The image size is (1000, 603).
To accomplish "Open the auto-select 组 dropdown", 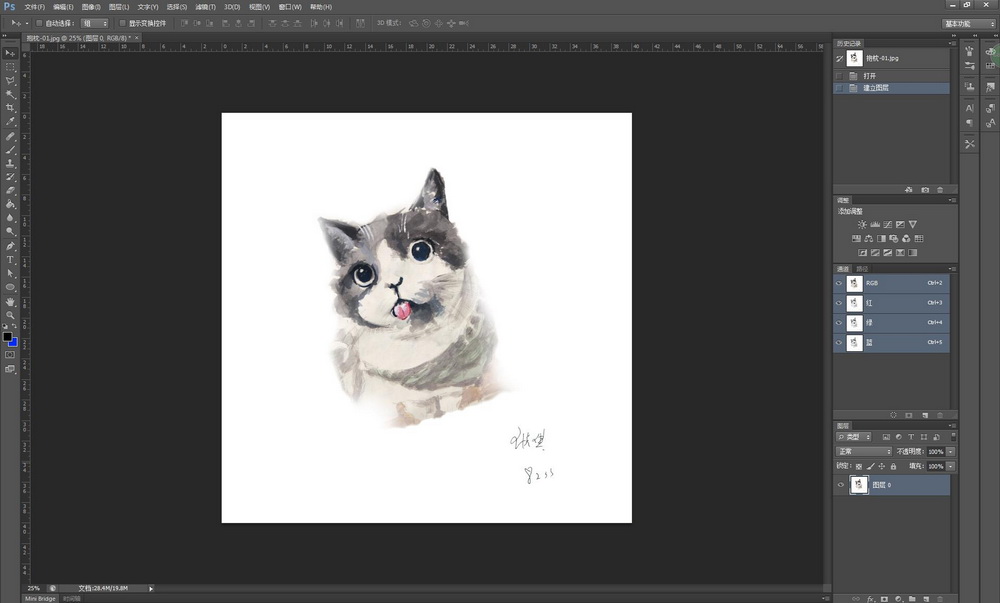I will tap(94, 24).
